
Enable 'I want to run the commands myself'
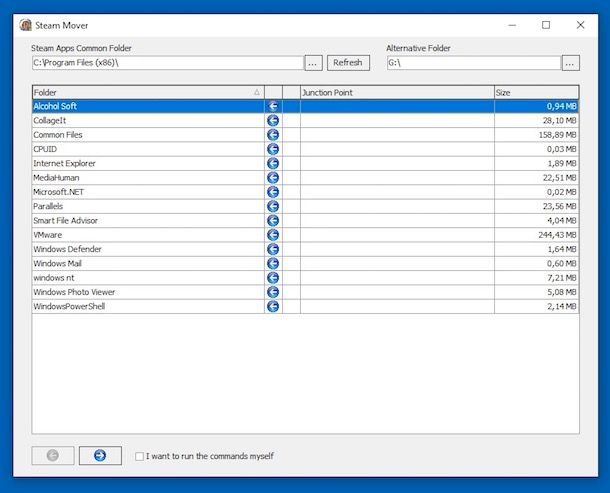tap(140, 456)
